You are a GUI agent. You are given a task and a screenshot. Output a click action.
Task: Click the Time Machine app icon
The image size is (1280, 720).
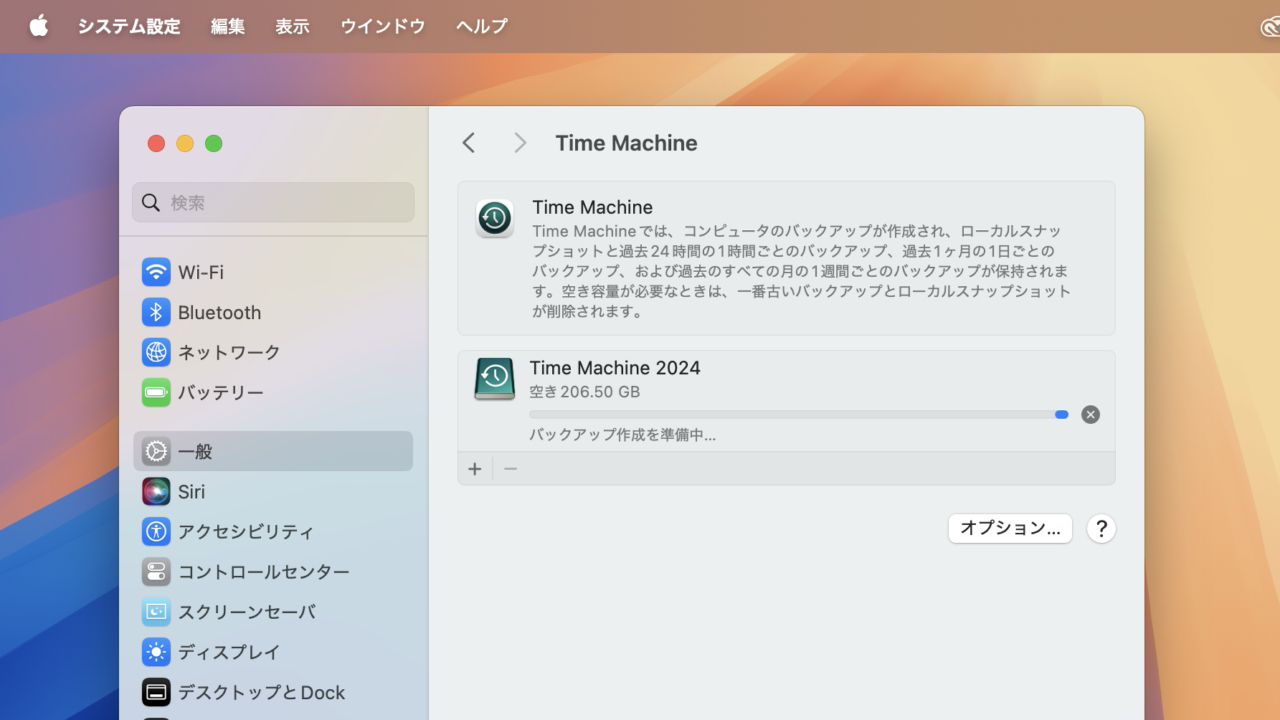(x=495, y=218)
